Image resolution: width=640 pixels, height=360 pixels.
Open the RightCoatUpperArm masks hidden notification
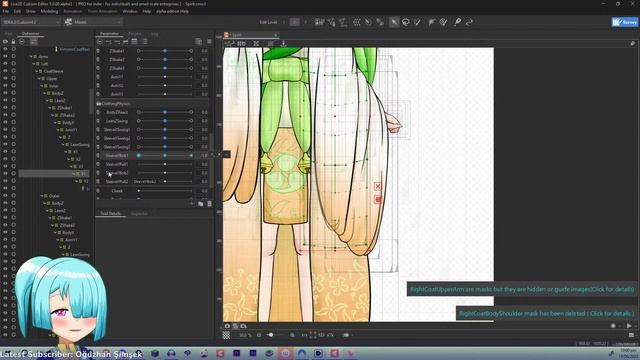pyautogui.click(x=522, y=289)
